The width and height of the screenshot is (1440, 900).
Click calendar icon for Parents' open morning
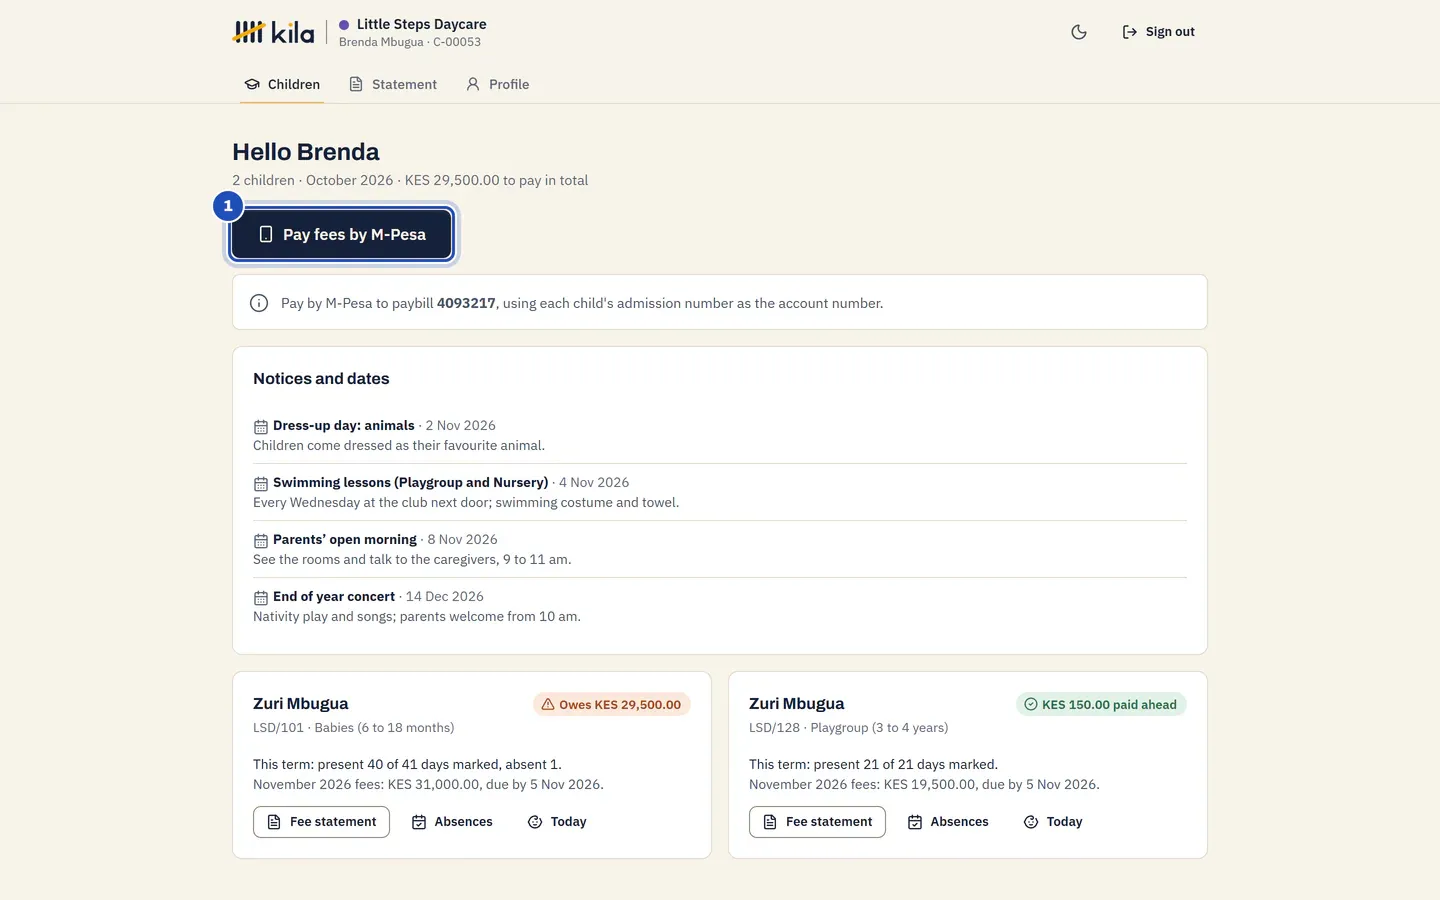[260, 540]
